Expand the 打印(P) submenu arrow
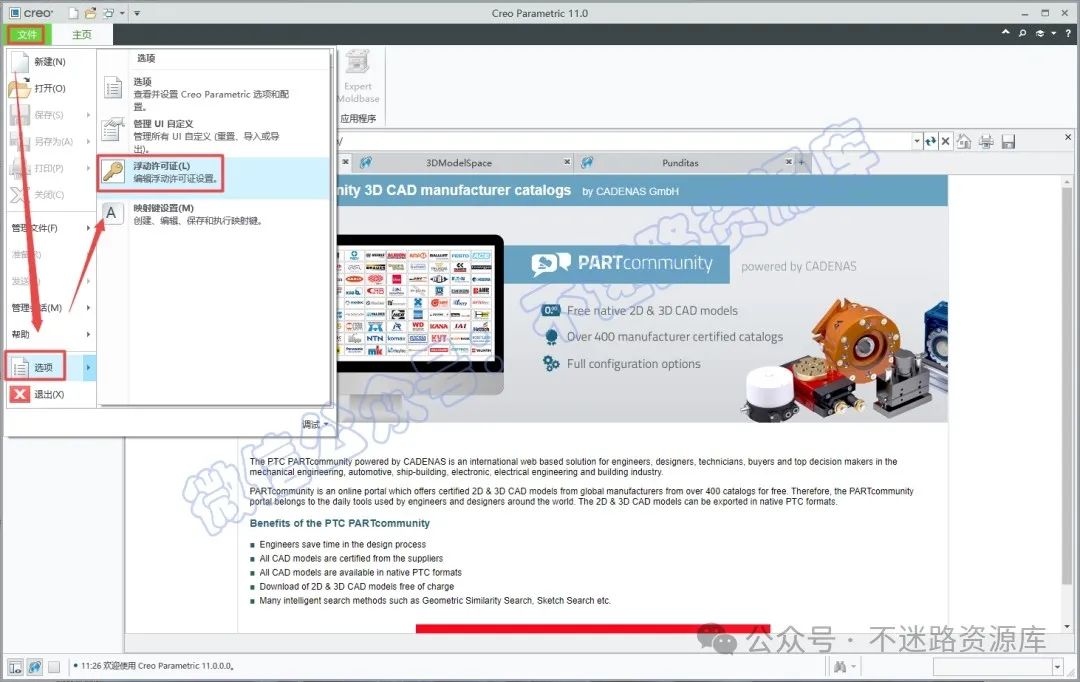1080x682 pixels. [88, 168]
